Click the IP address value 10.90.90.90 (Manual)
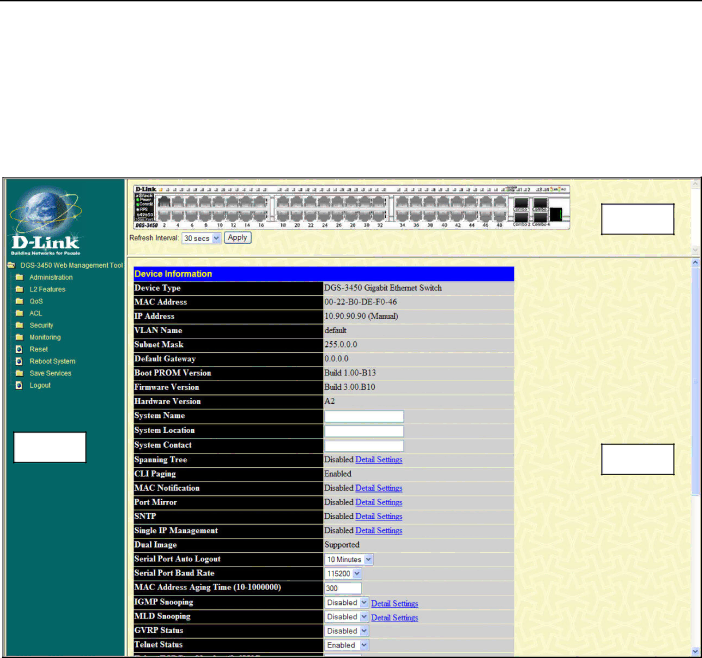 361,316
